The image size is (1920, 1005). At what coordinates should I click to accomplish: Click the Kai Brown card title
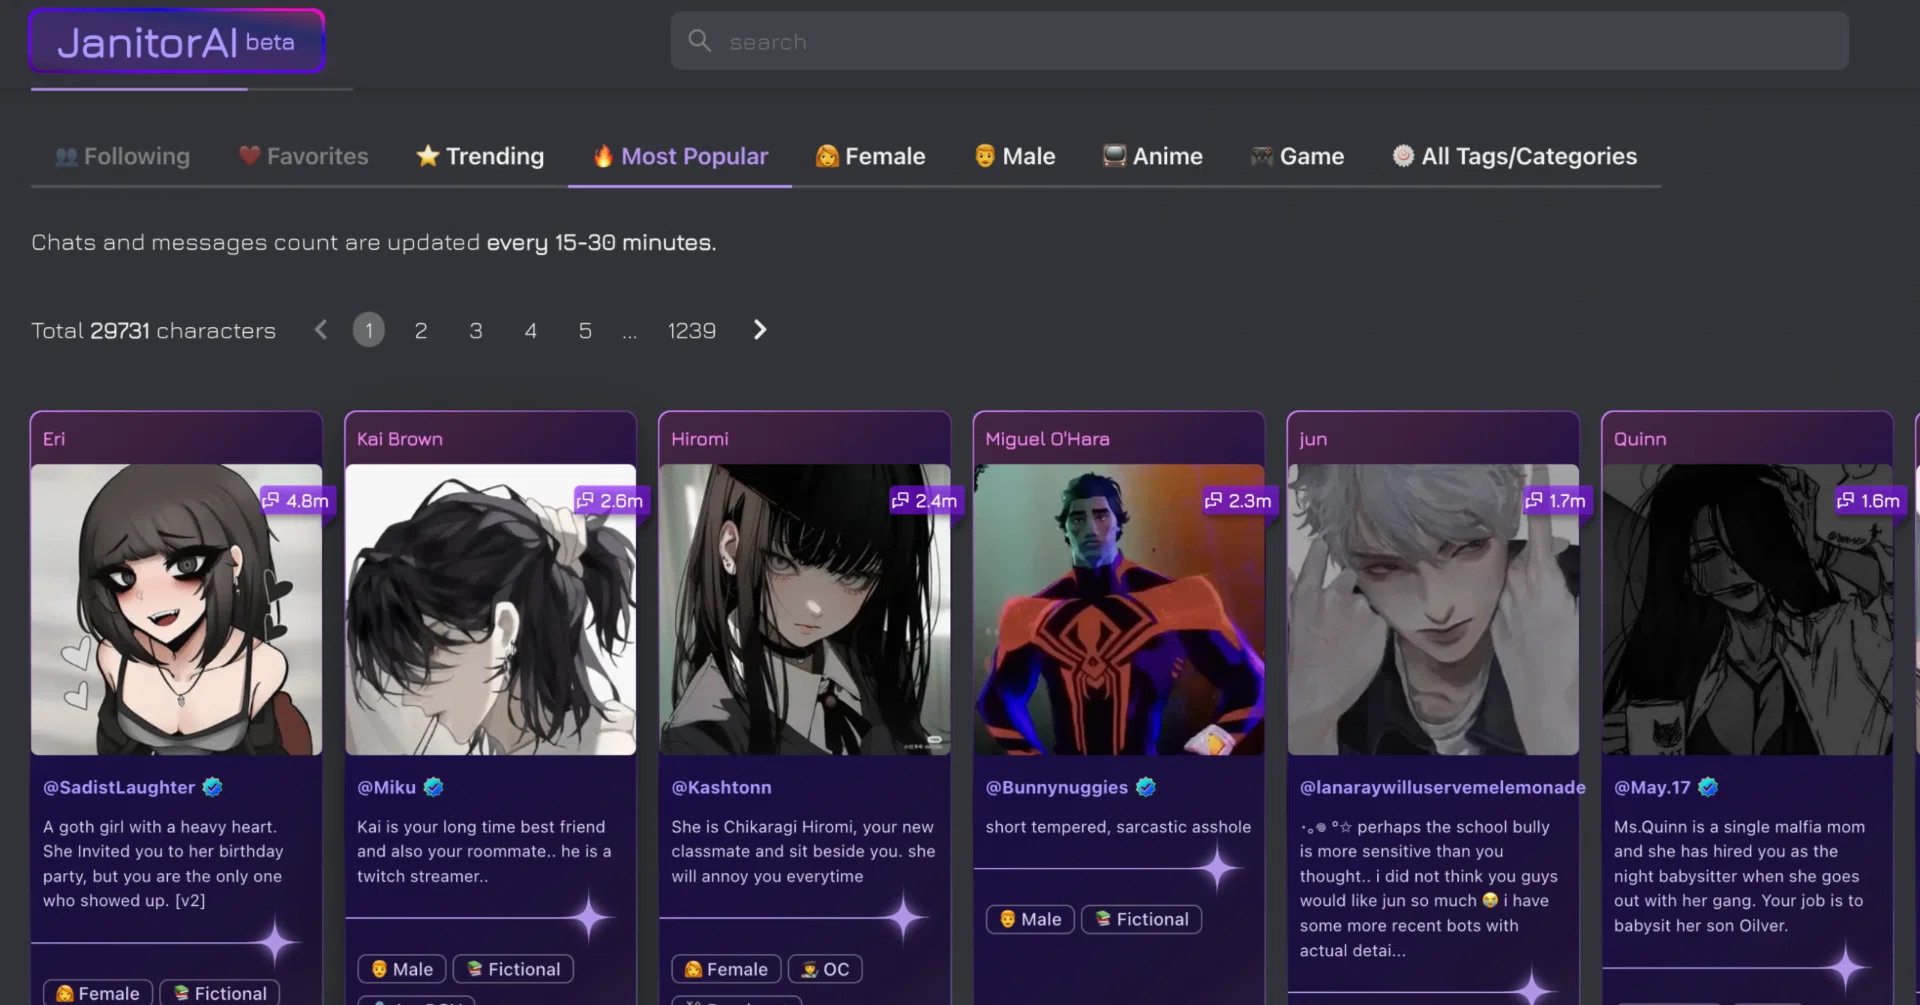pyautogui.click(x=400, y=439)
